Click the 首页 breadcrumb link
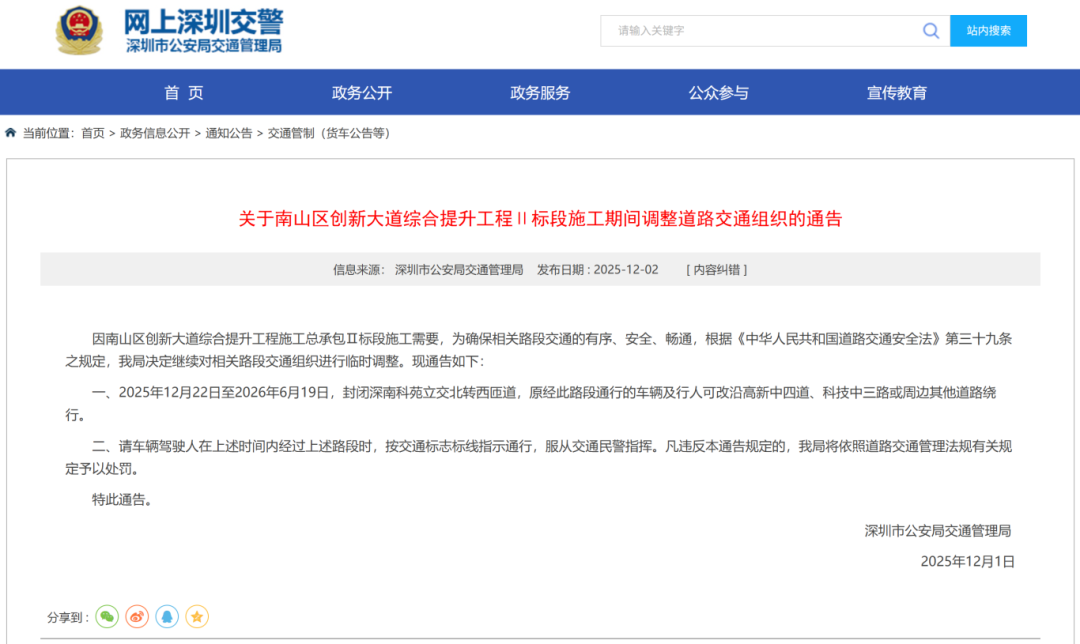Viewport: 1080px width, 644px height. click(x=92, y=133)
